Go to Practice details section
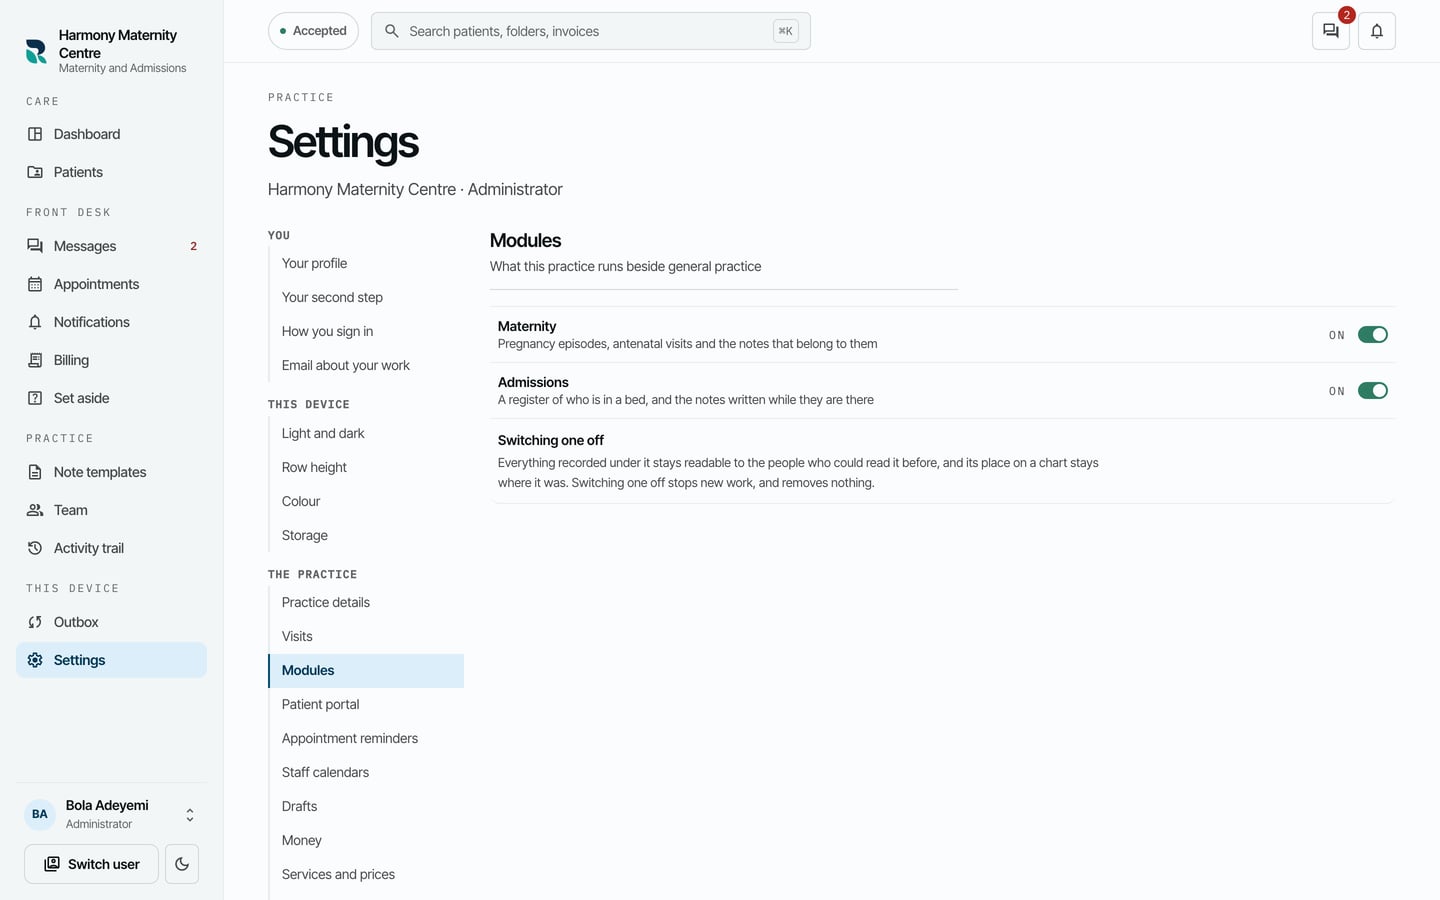 click(x=366, y=603)
